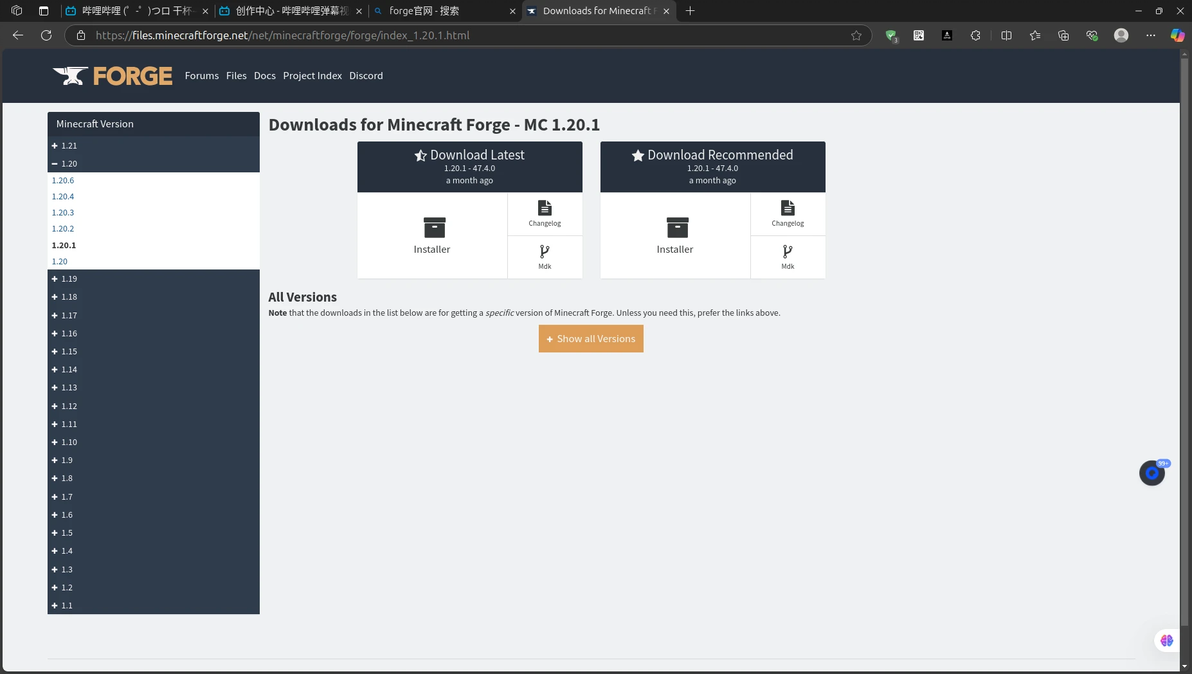Screen dimensions: 1192x674
Task: Open Changelog under Download Latest
Action: coord(544,214)
